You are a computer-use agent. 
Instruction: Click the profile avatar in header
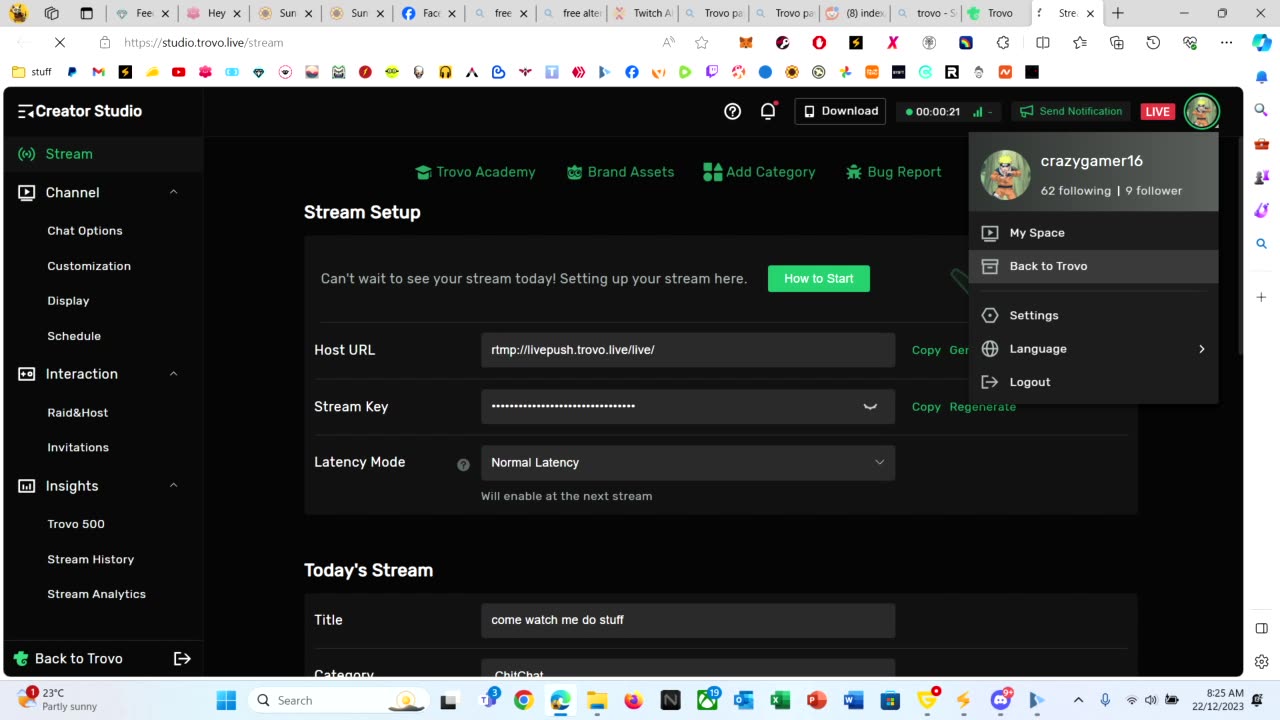pyautogui.click(x=1201, y=111)
